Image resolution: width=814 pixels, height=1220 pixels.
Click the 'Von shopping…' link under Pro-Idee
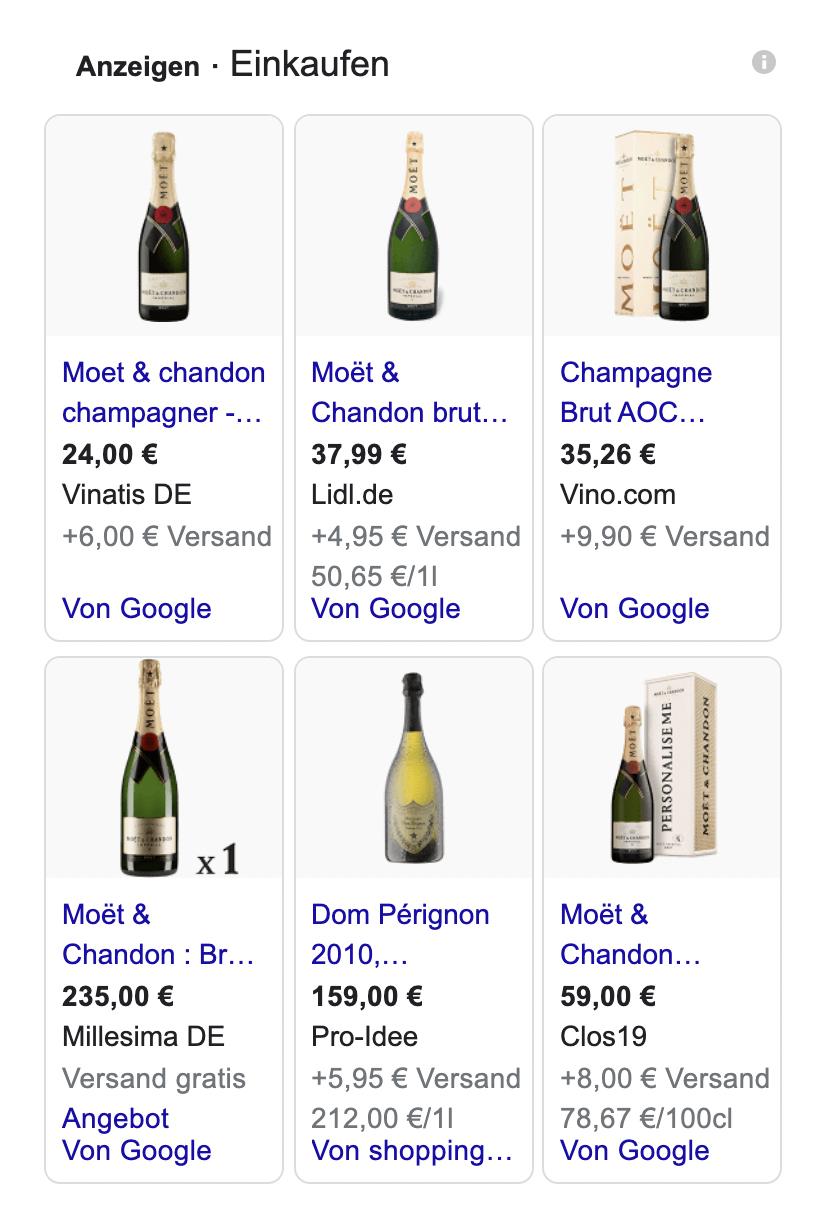412,1150
